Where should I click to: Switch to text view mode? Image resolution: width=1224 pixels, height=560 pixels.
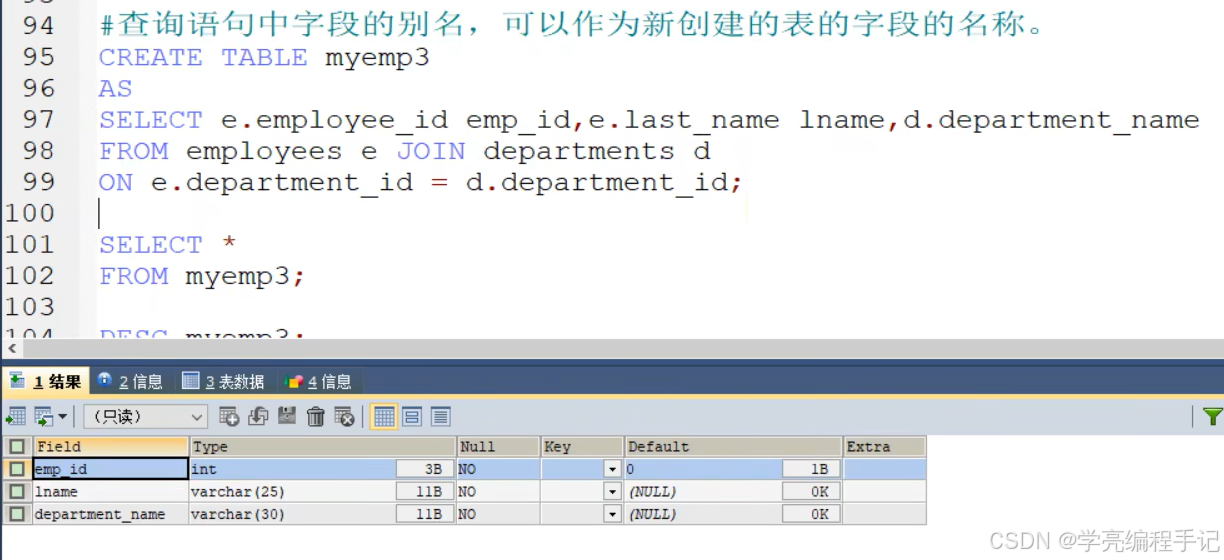click(440, 417)
